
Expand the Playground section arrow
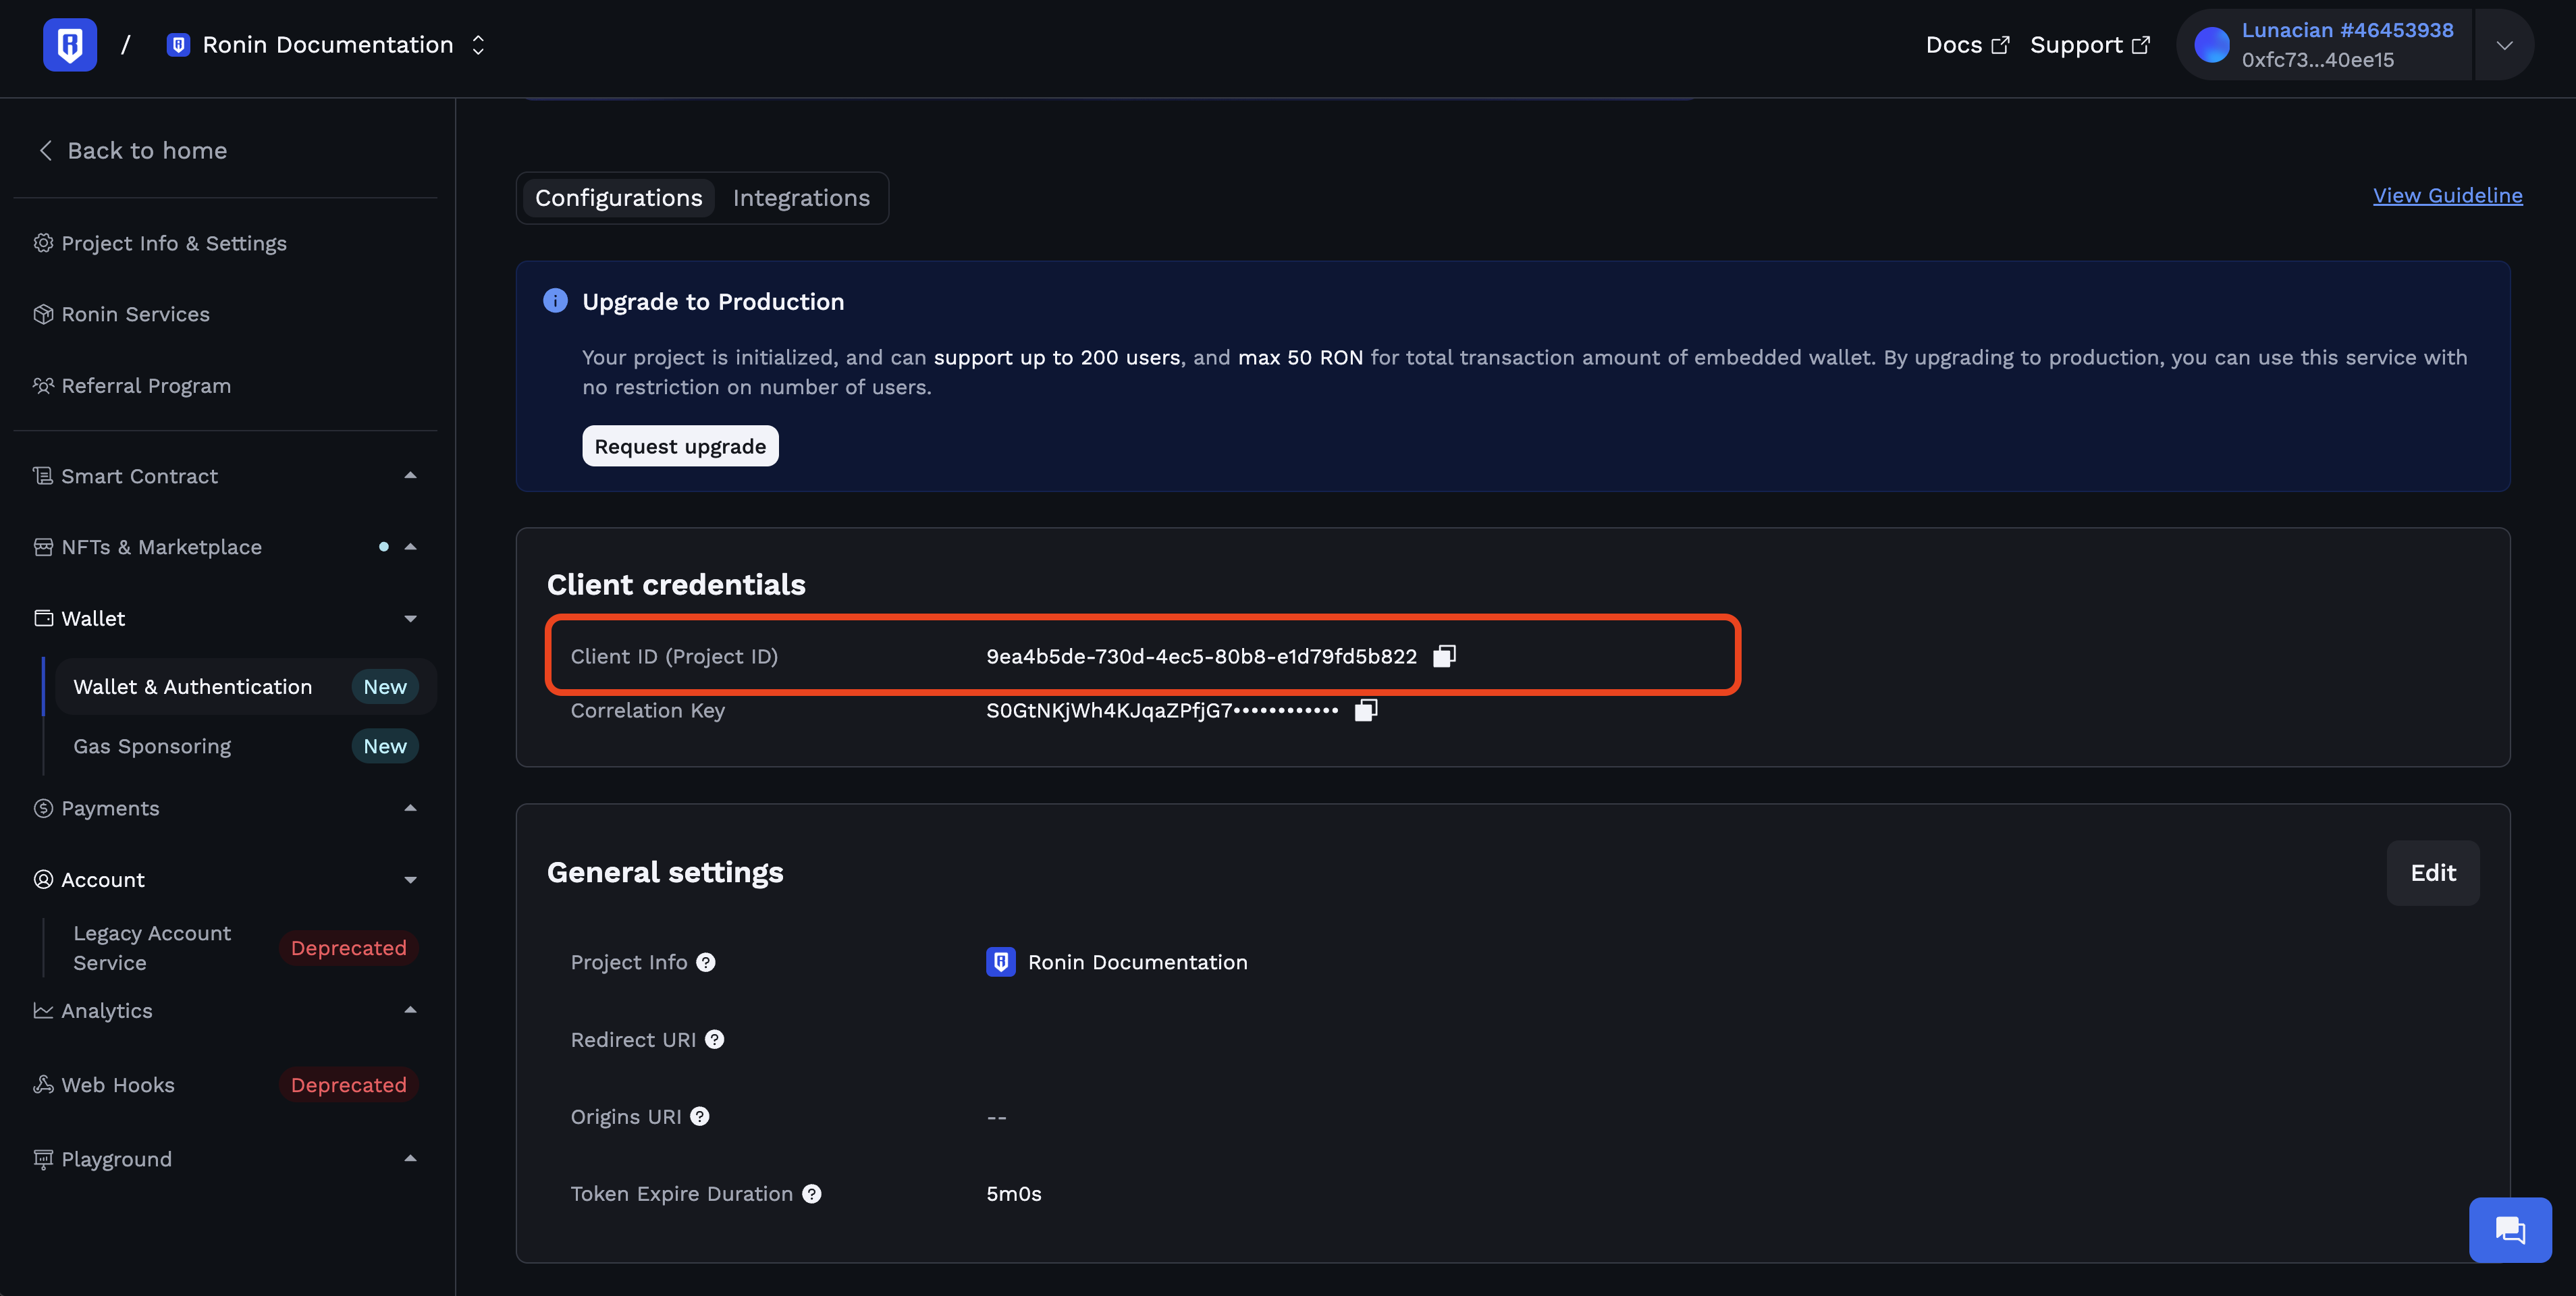point(410,1159)
